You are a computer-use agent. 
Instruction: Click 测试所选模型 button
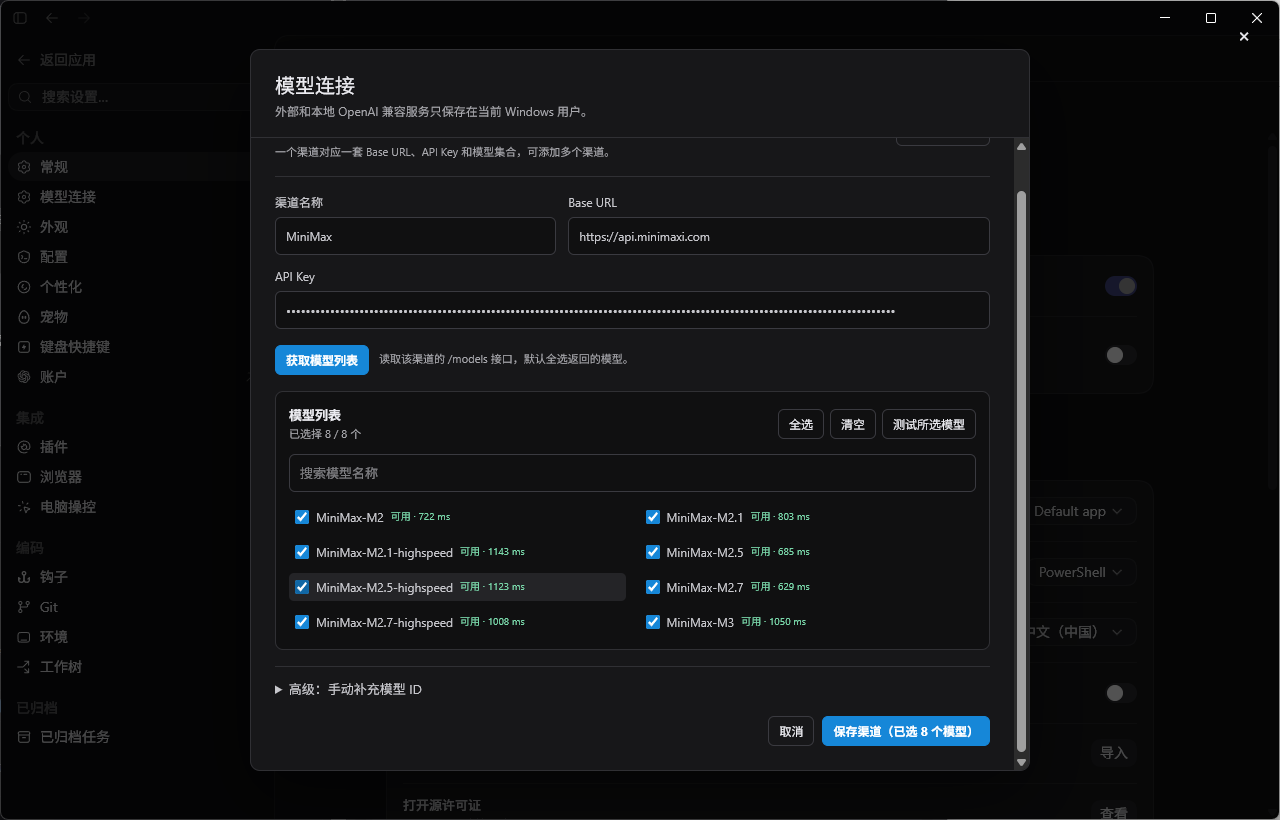[929, 424]
